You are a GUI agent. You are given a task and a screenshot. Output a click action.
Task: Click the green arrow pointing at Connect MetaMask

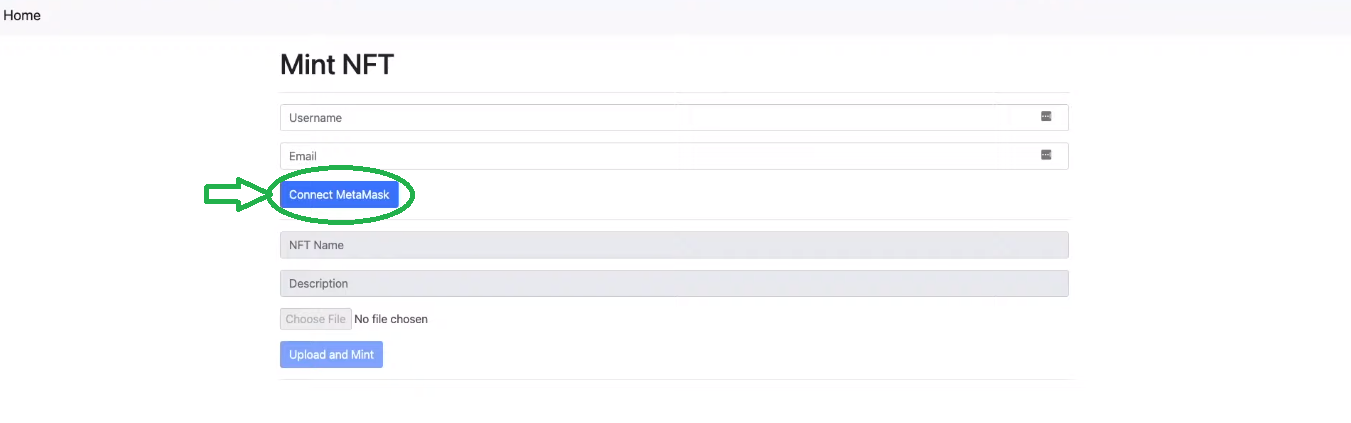click(x=236, y=195)
